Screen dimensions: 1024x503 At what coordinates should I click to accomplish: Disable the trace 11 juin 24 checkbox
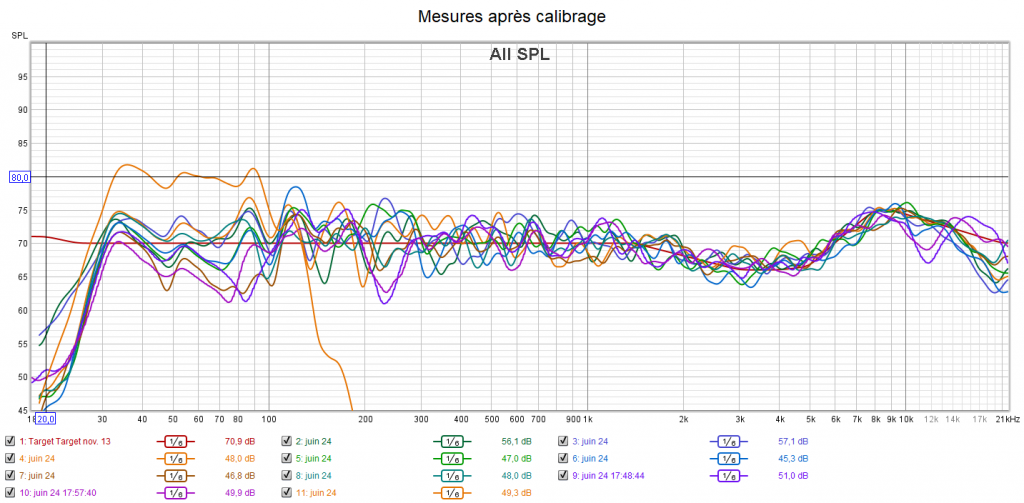coord(287,492)
